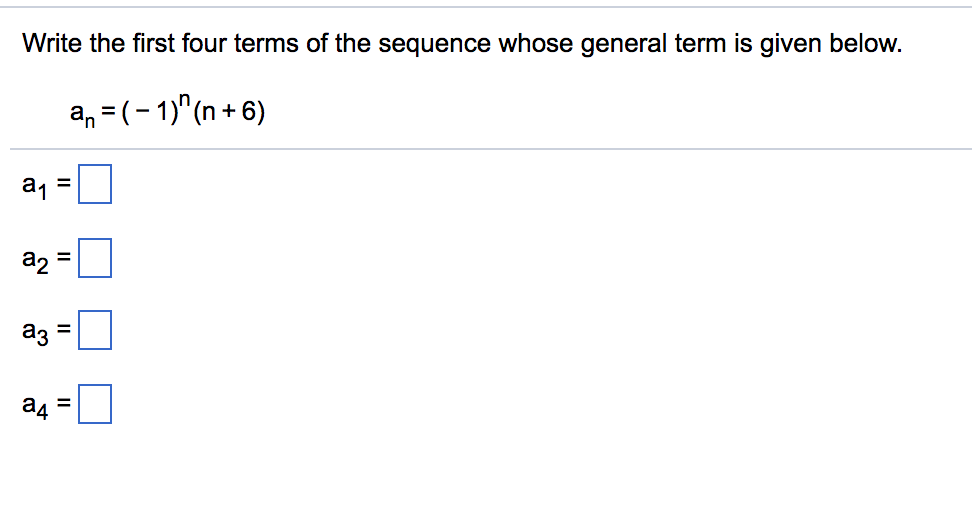
Task: Activate the a4 answer input box
Action: coord(95,404)
